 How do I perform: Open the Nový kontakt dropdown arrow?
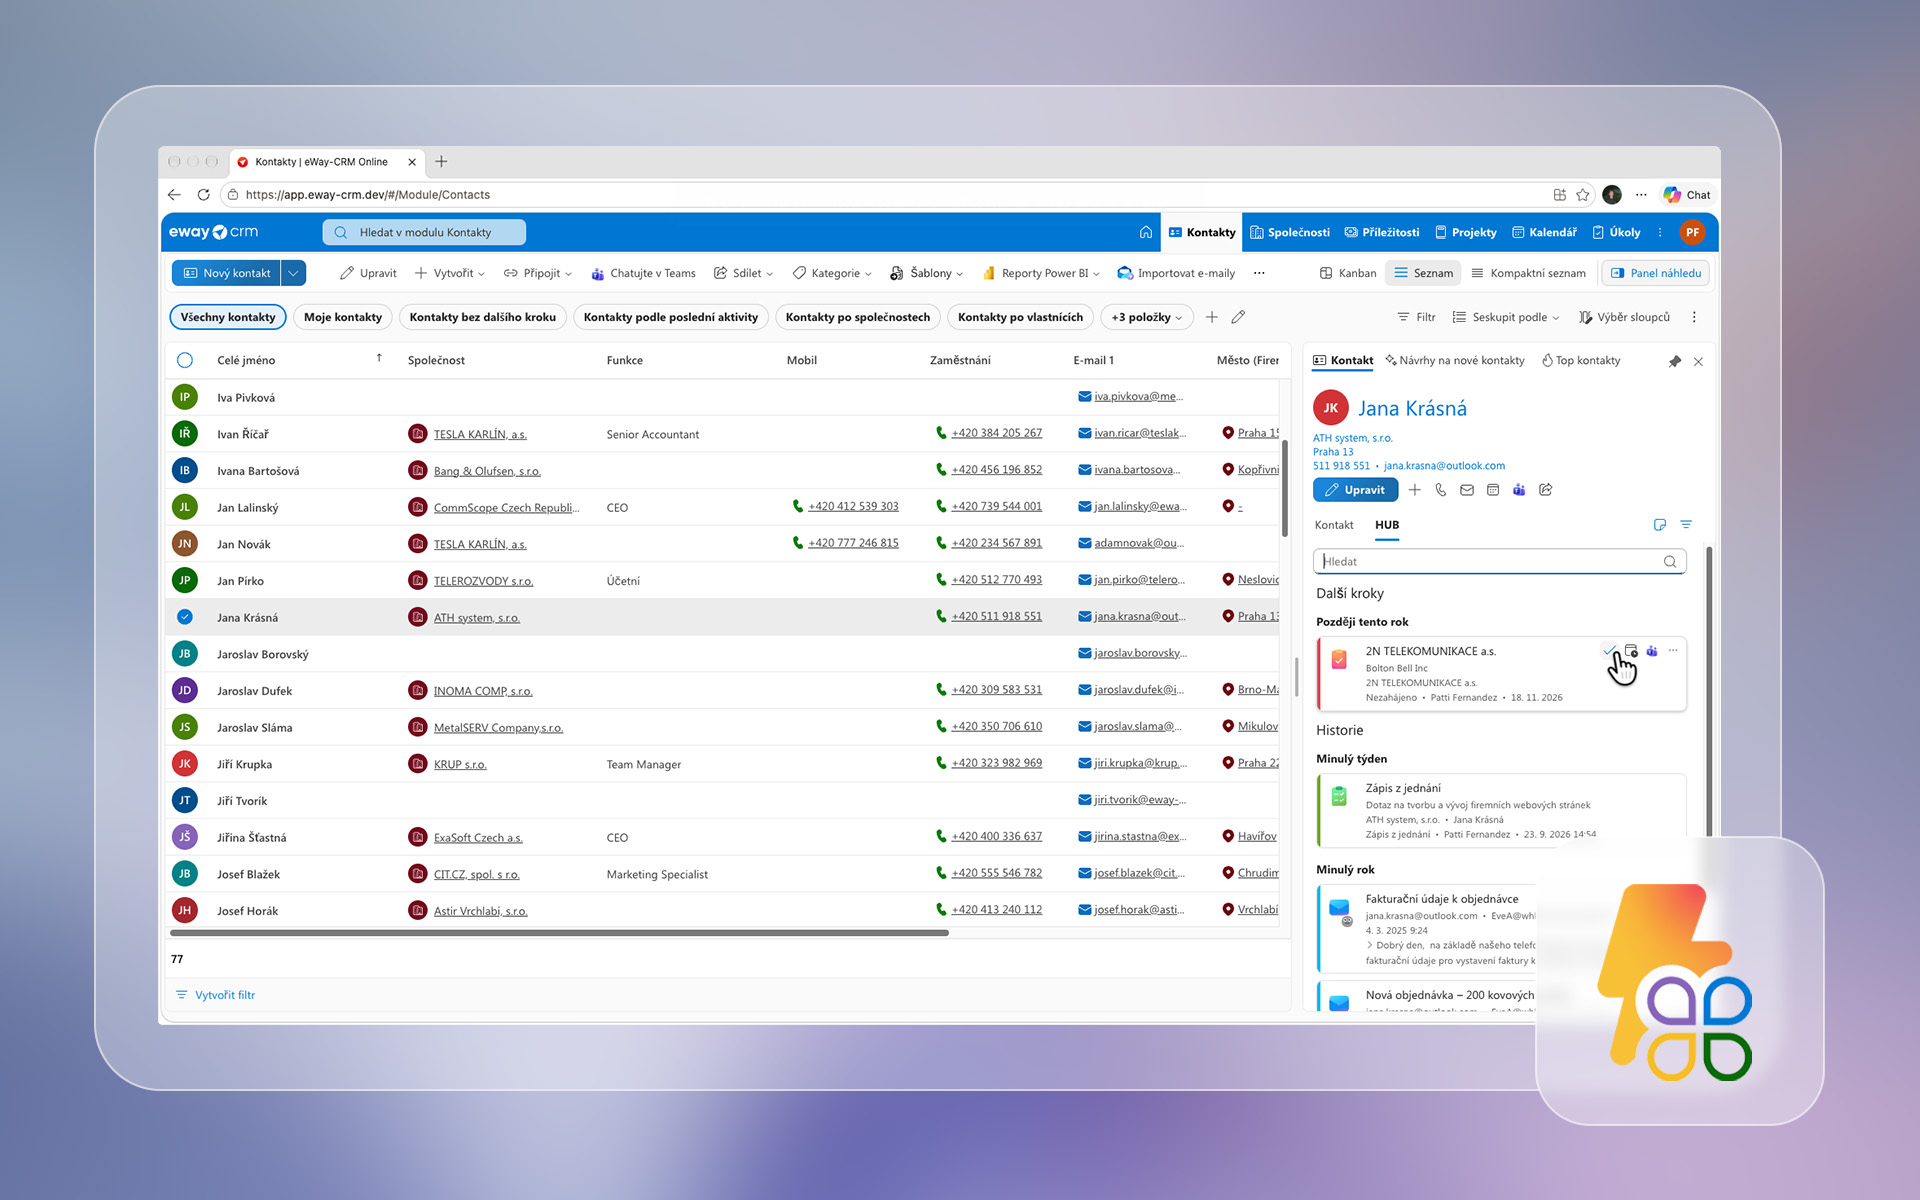pos(293,273)
